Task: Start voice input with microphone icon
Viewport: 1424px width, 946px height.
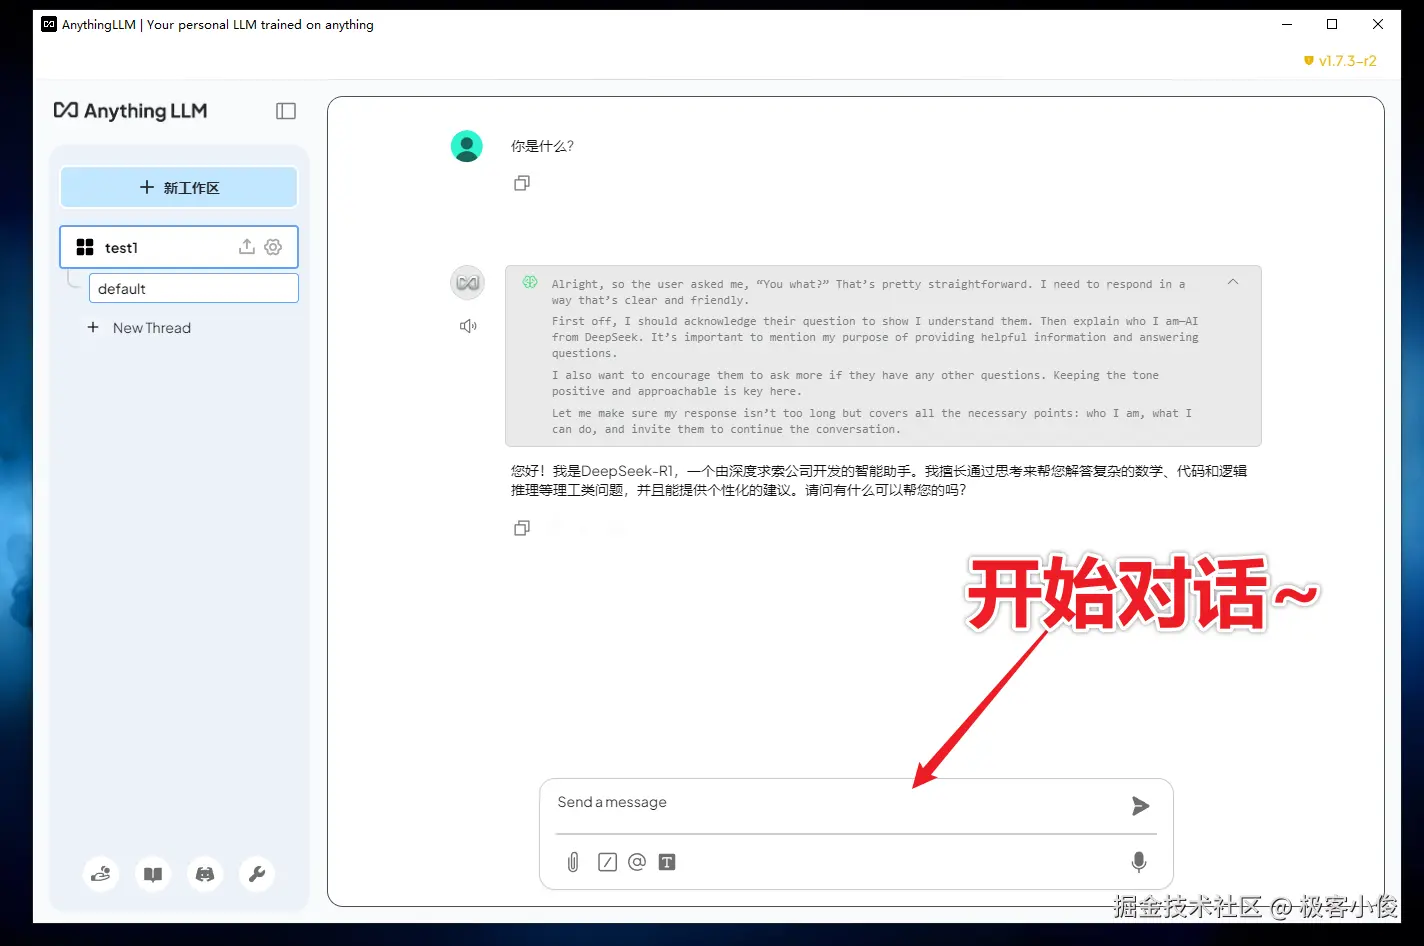Action: click(x=1138, y=862)
